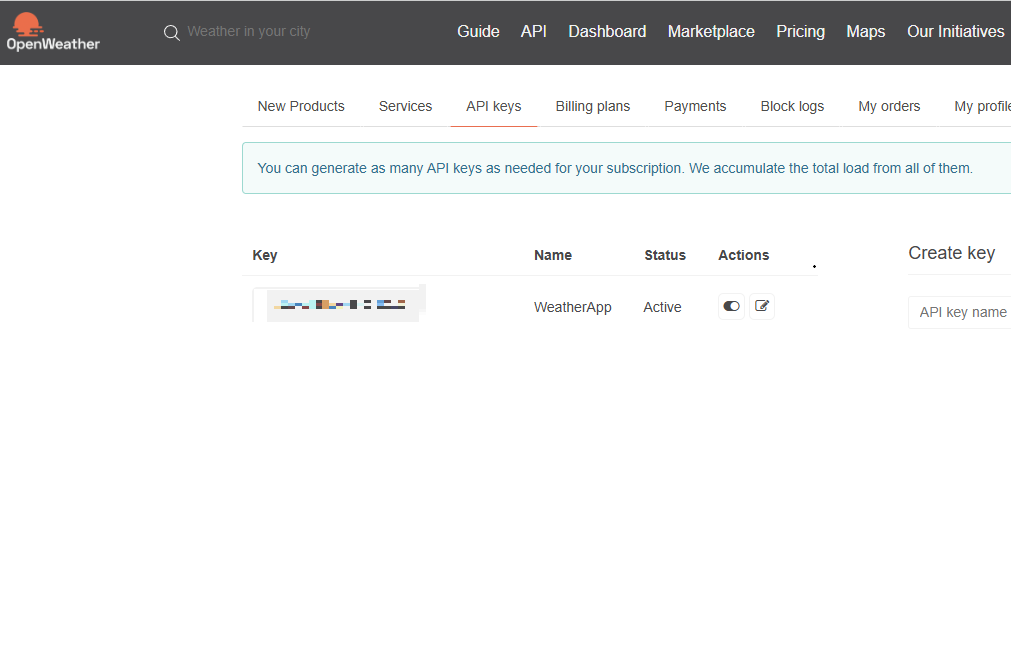
Task: Click the search magnifier icon
Action: click(x=171, y=32)
